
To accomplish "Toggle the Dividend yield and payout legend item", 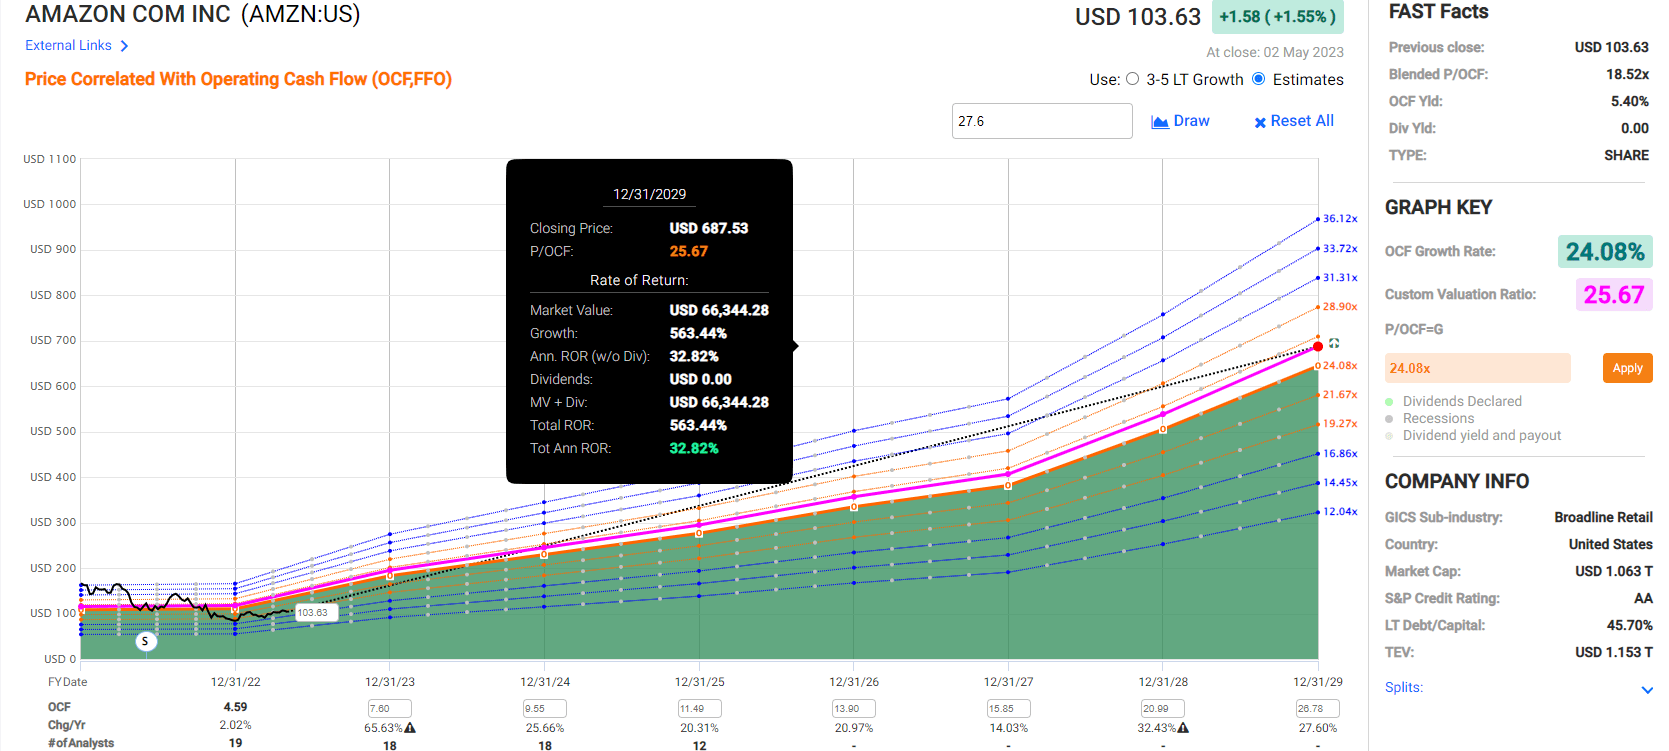I will point(1473,435).
